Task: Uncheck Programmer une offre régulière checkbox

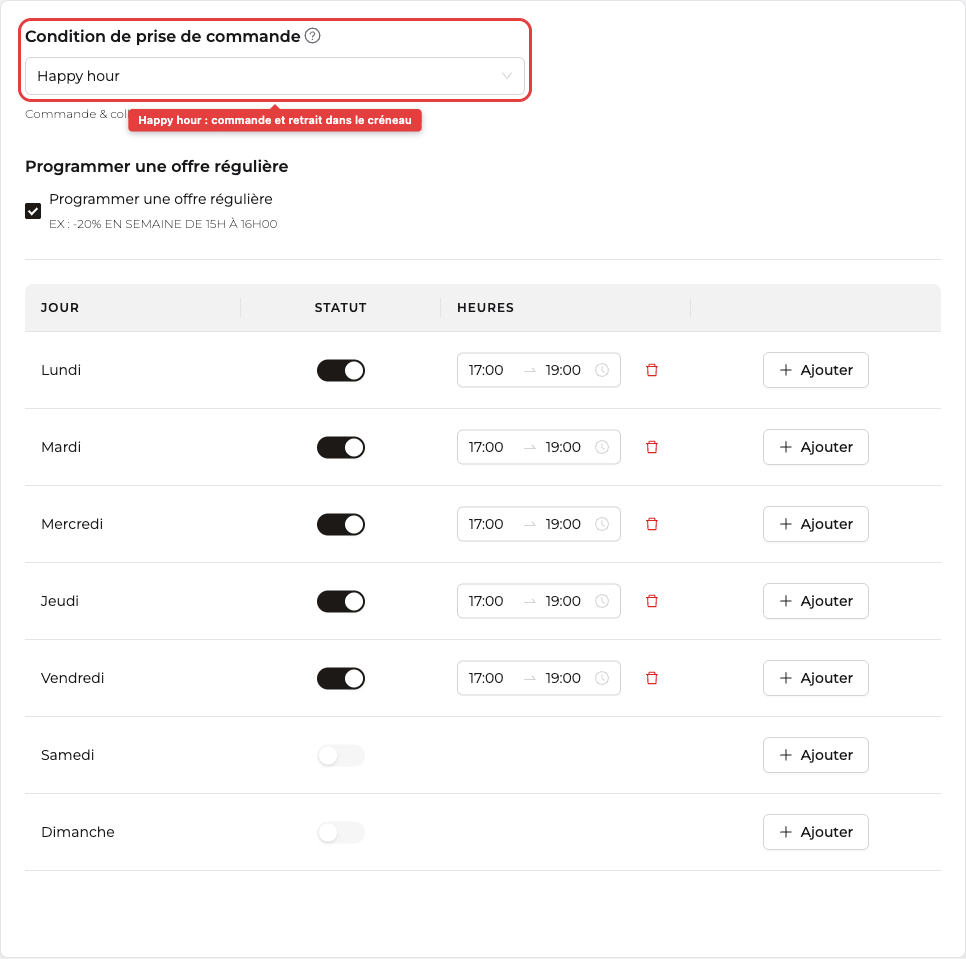Action: (33, 211)
